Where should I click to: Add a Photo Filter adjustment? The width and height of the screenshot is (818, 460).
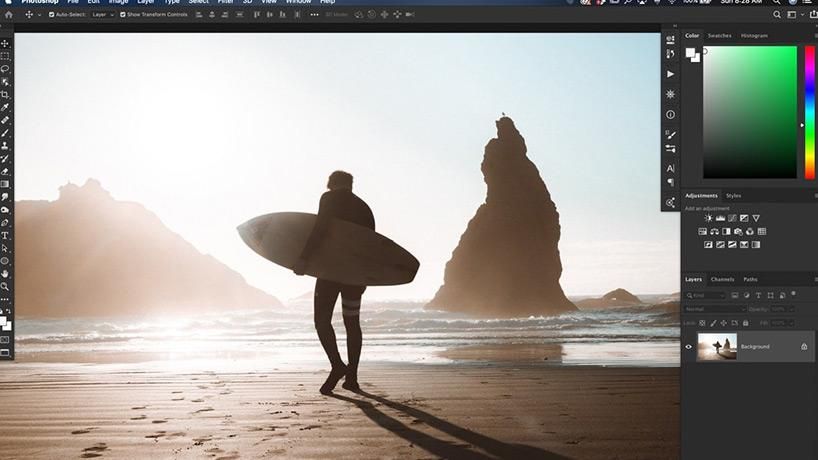(x=738, y=231)
